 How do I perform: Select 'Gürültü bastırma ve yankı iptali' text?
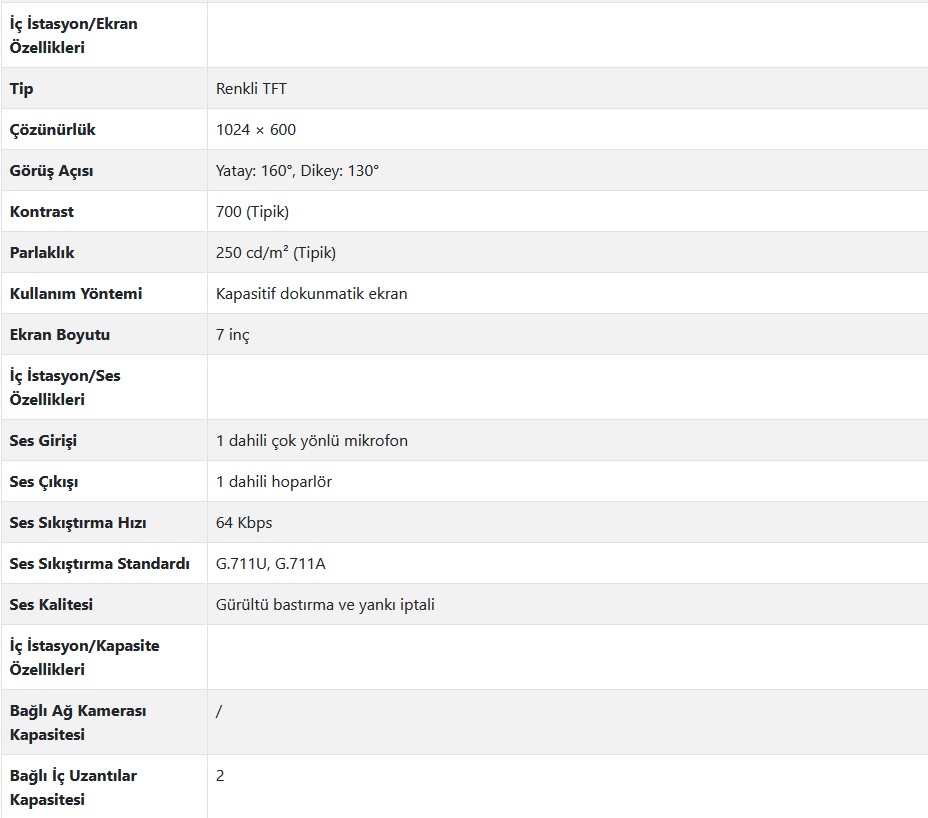coord(325,604)
